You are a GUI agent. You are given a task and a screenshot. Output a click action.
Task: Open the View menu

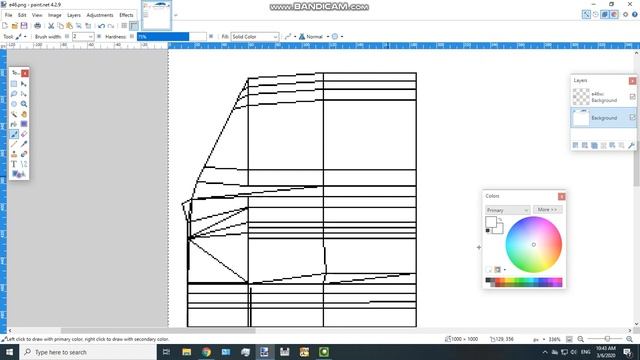click(37, 15)
